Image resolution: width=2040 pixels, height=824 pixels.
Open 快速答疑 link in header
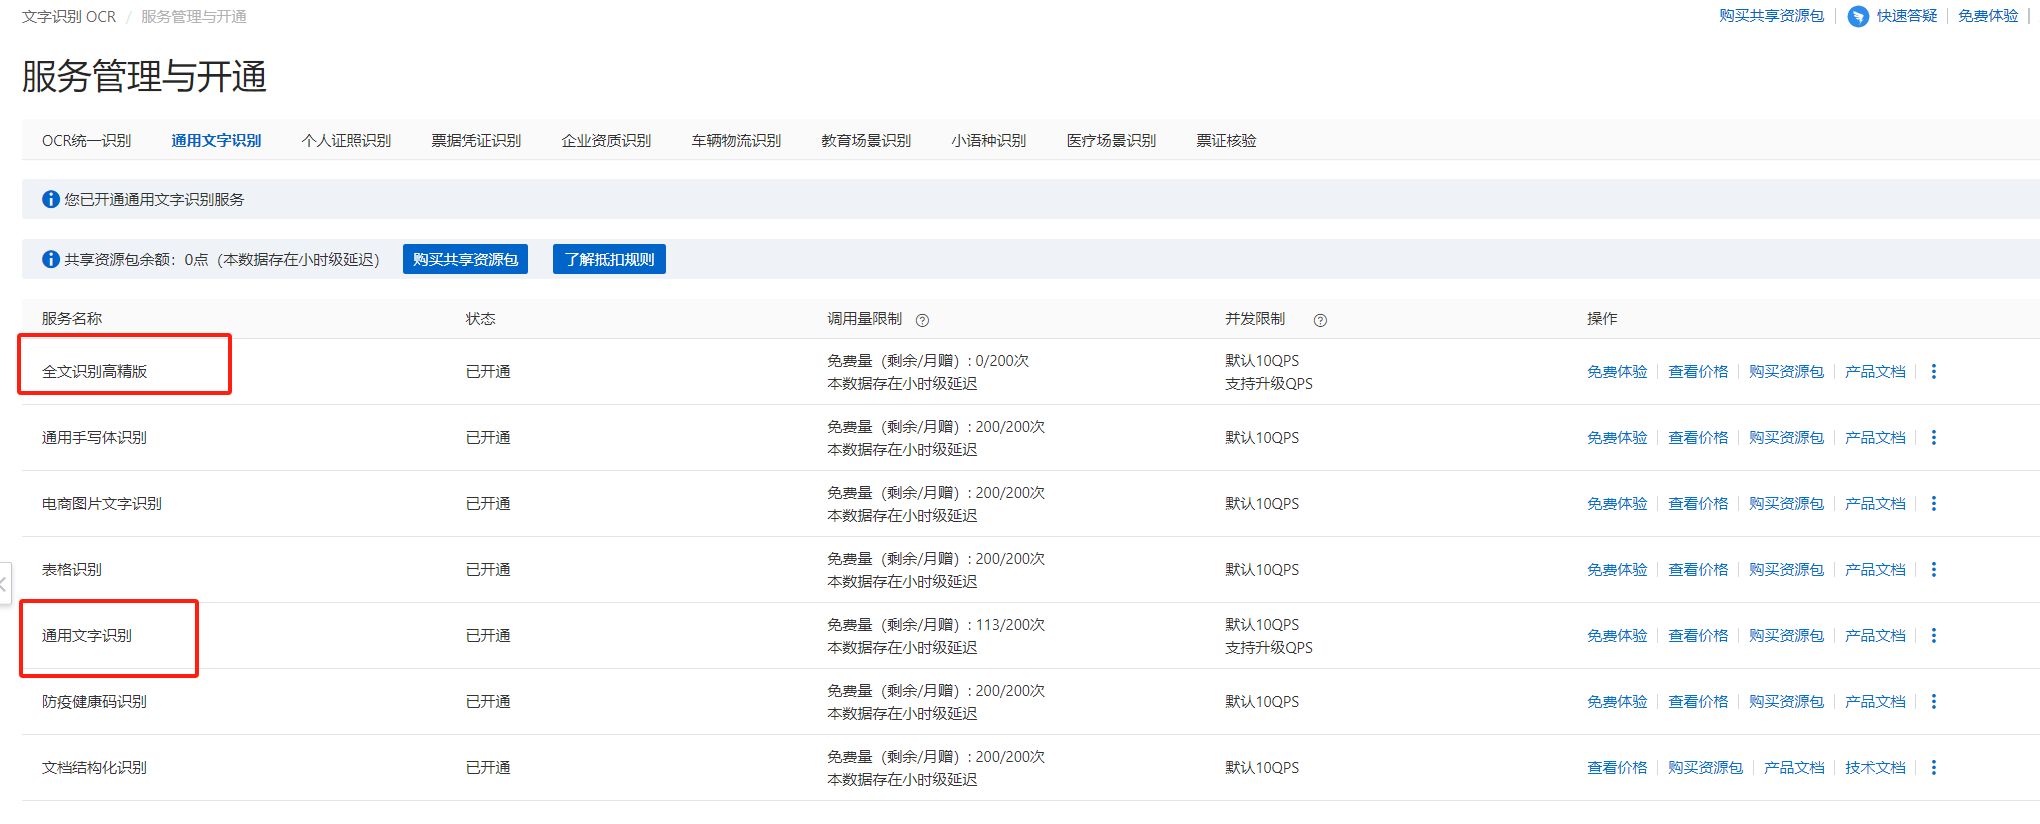click(x=1906, y=16)
